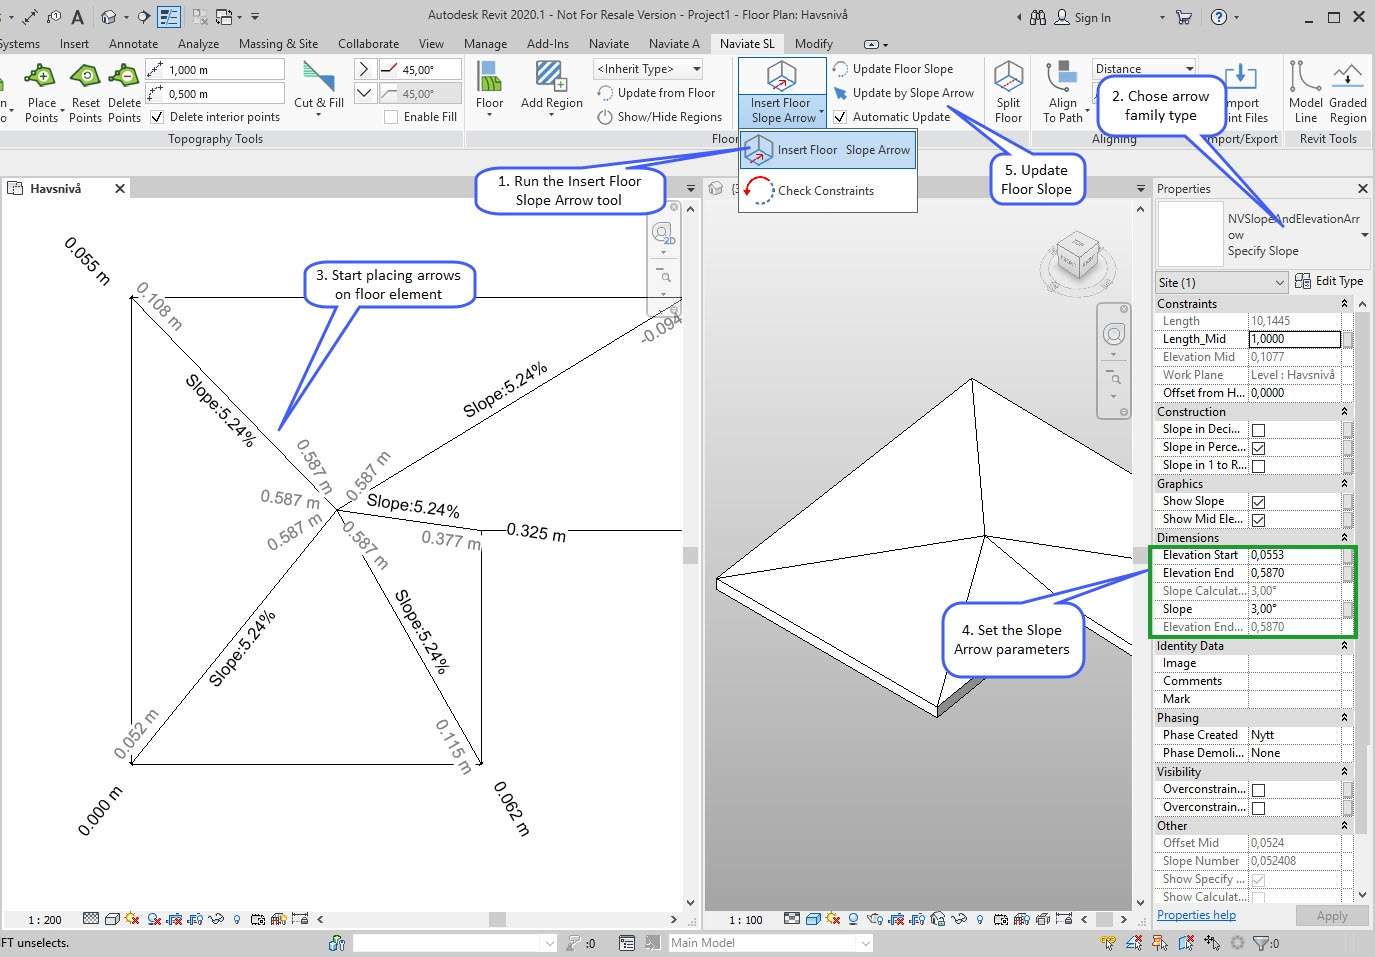The width and height of the screenshot is (1375, 957).
Task: Enable the Enable Fill checkbox
Action: tap(391, 117)
